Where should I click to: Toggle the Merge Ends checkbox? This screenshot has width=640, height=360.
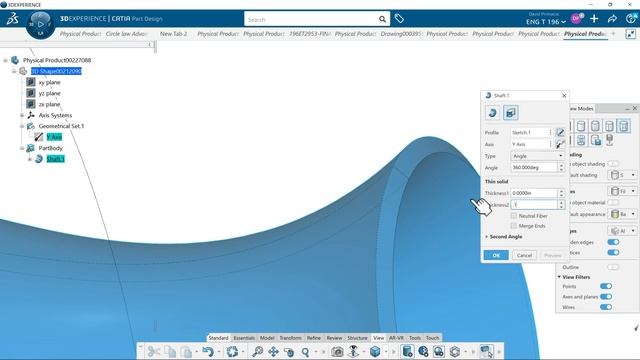click(513, 226)
